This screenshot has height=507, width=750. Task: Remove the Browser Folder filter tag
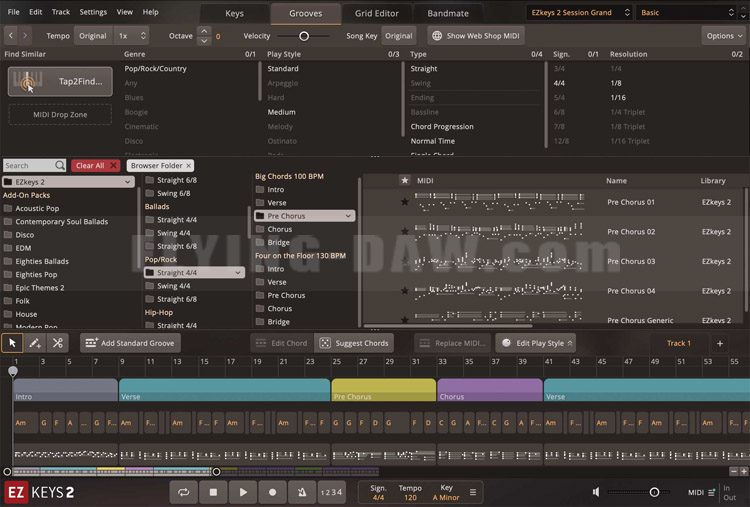click(189, 165)
